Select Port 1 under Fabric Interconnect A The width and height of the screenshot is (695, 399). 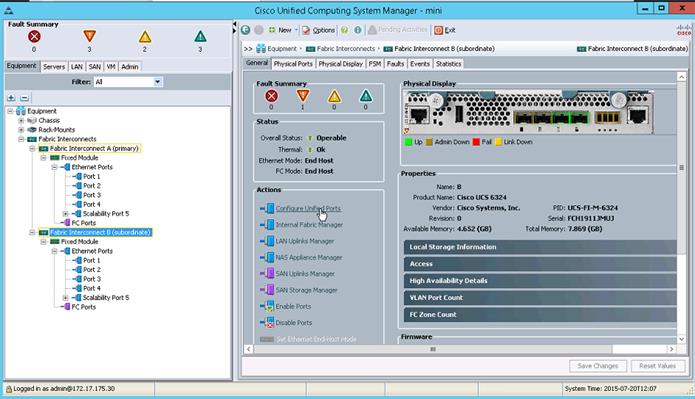(92, 176)
